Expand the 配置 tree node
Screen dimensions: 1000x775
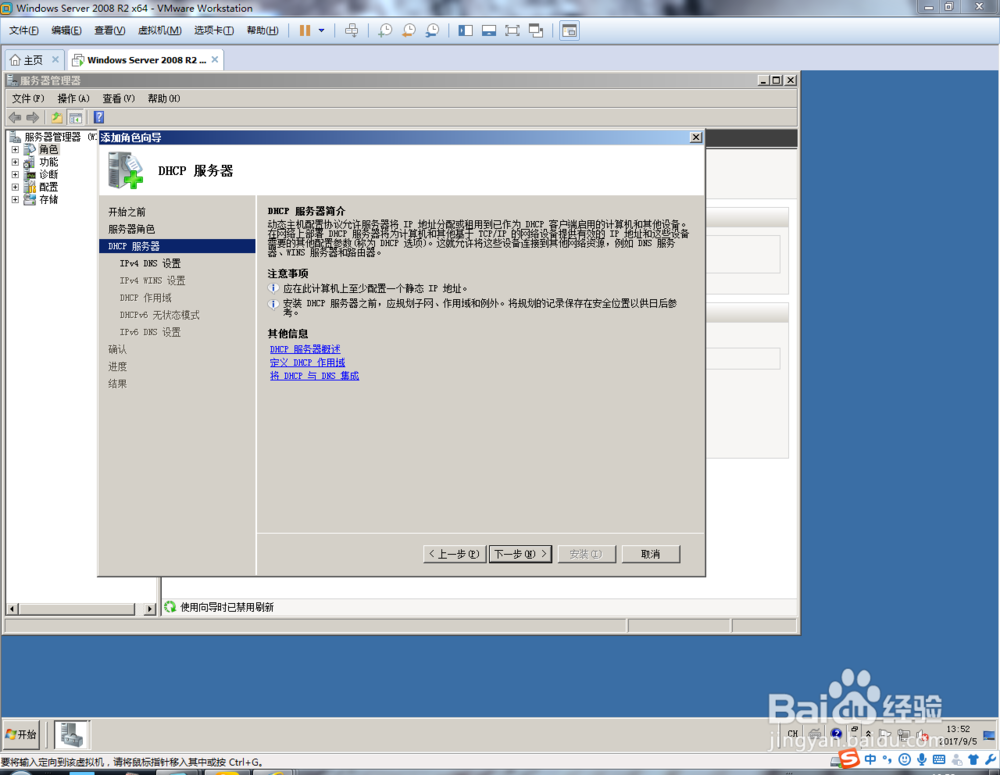pos(15,187)
